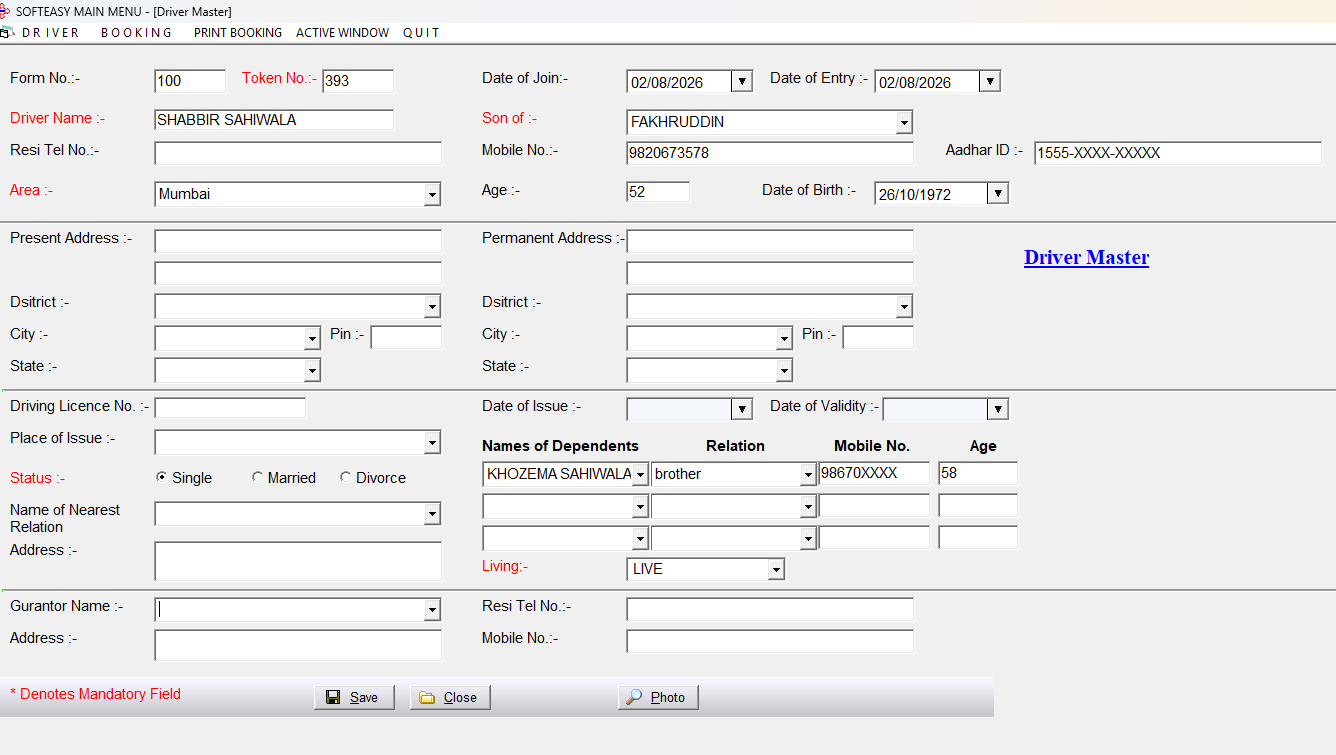Click the Close button
This screenshot has height=755, width=1336.
pyautogui.click(x=450, y=697)
